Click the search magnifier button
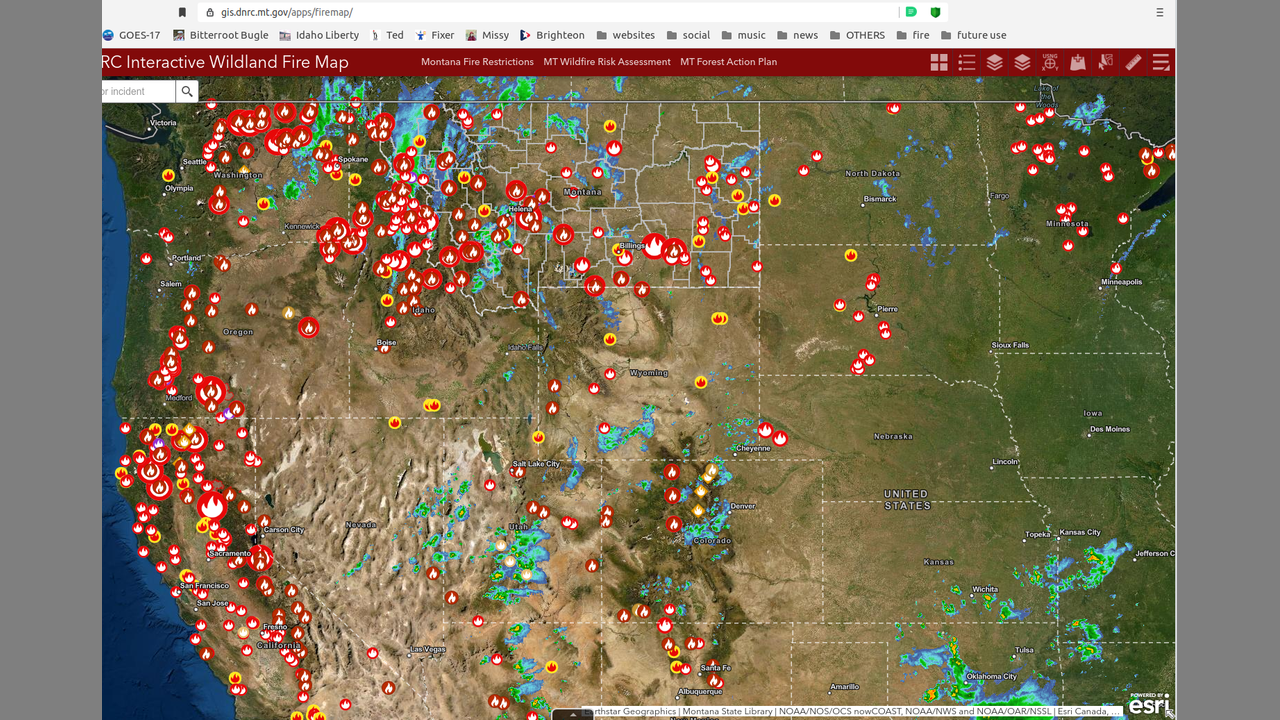Viewport: 1280px width, 720px height. point(187,91)
